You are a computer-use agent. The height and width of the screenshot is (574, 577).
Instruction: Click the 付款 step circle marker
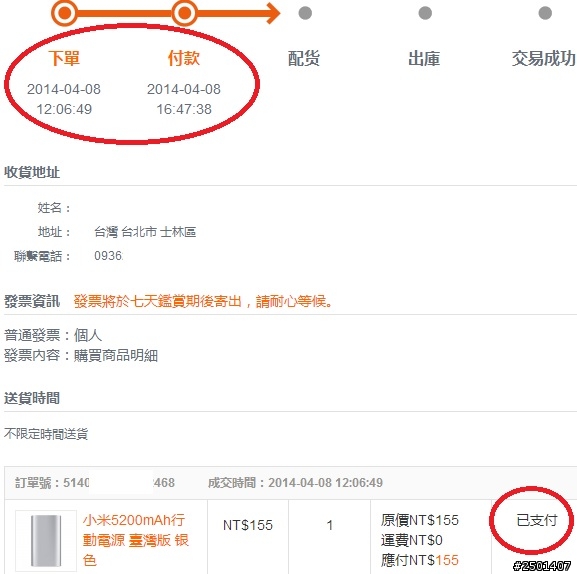click(x=184, y=13)
